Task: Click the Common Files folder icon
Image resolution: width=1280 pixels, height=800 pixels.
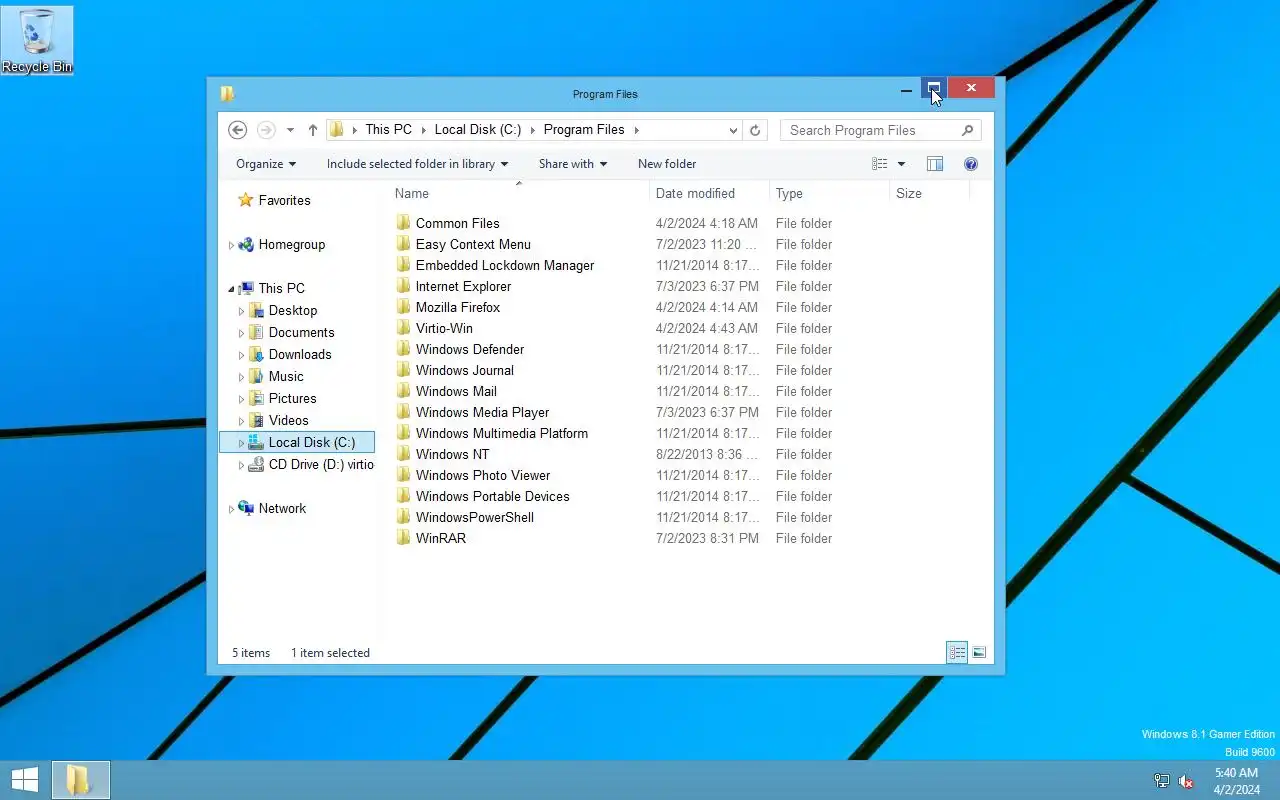Action: coord(404,222)
